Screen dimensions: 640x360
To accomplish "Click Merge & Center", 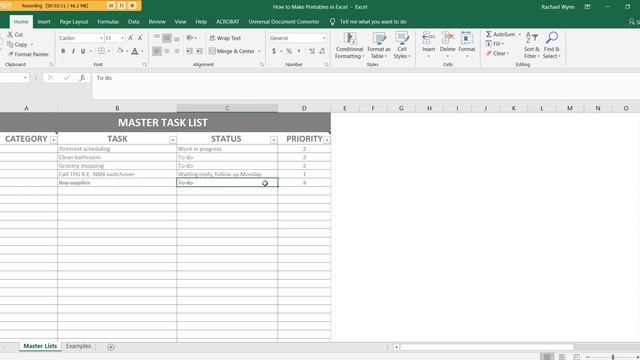I will pyautogui.click(x=232, y=51).
